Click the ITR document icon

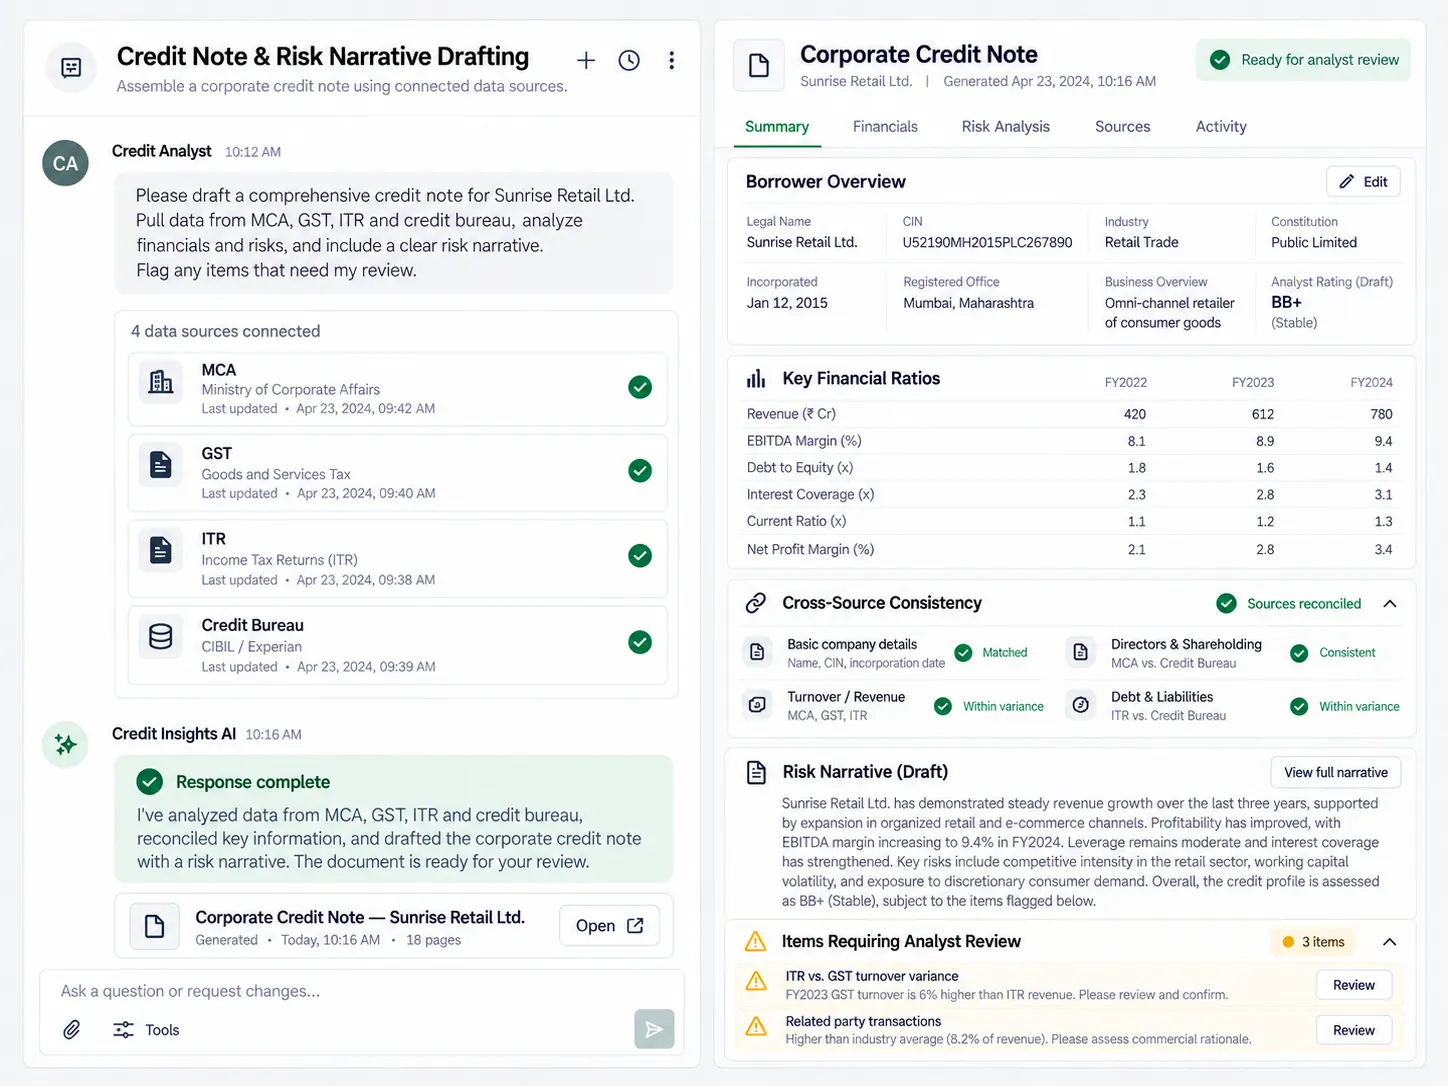coord(160,550)
